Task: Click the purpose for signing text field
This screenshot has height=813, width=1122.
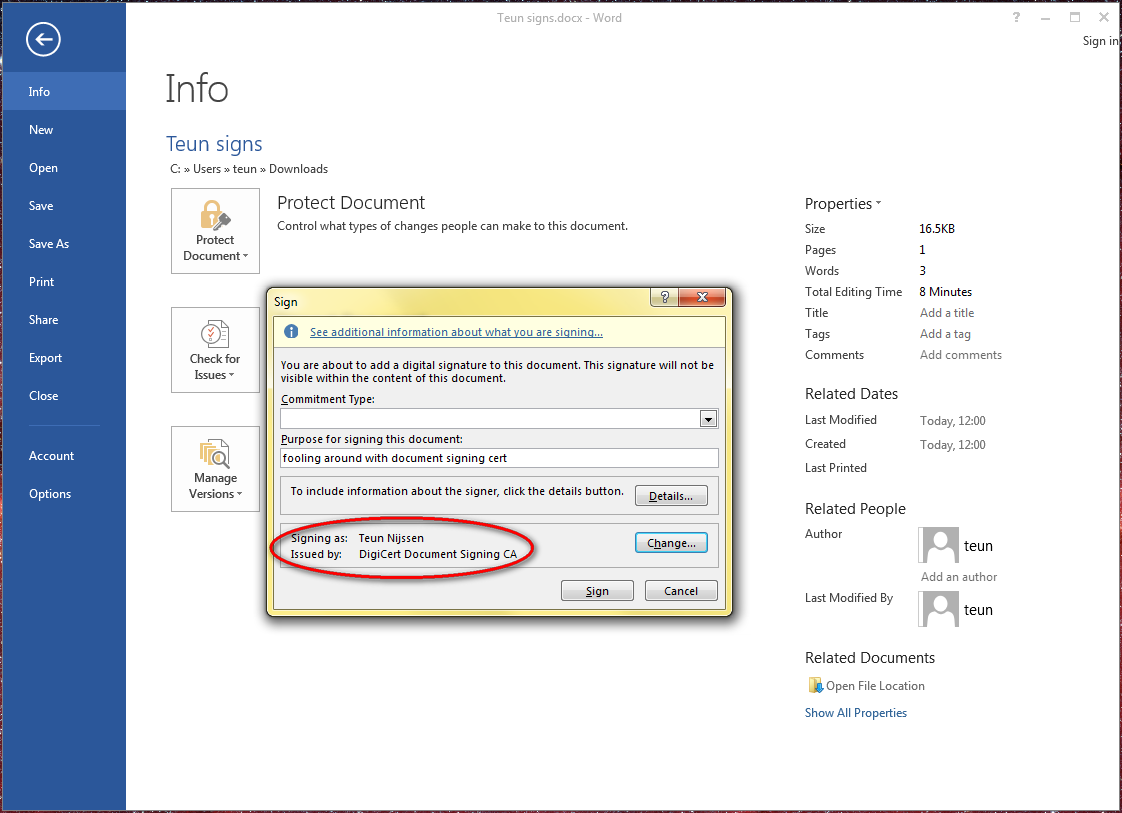Action: point(499,458)
